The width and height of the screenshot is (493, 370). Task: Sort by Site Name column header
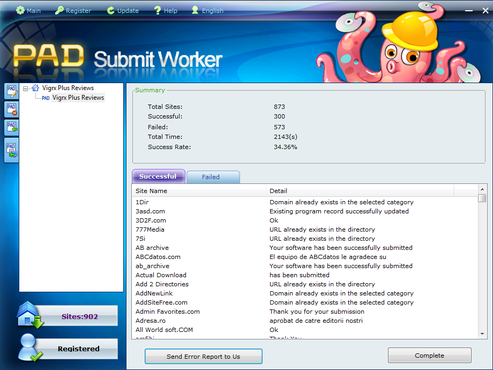pos(199,191)
